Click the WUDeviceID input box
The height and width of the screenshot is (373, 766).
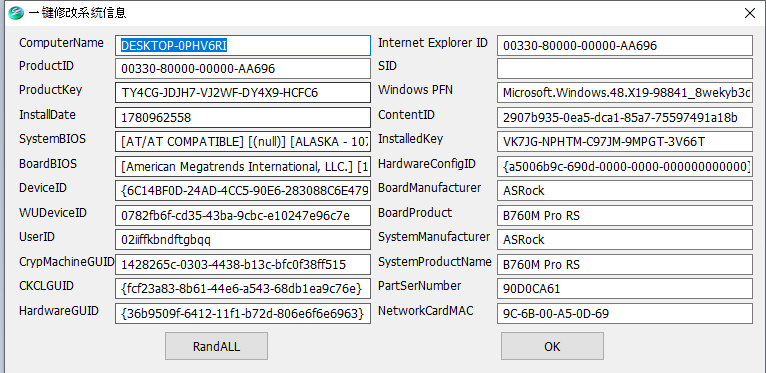point(243,215)
